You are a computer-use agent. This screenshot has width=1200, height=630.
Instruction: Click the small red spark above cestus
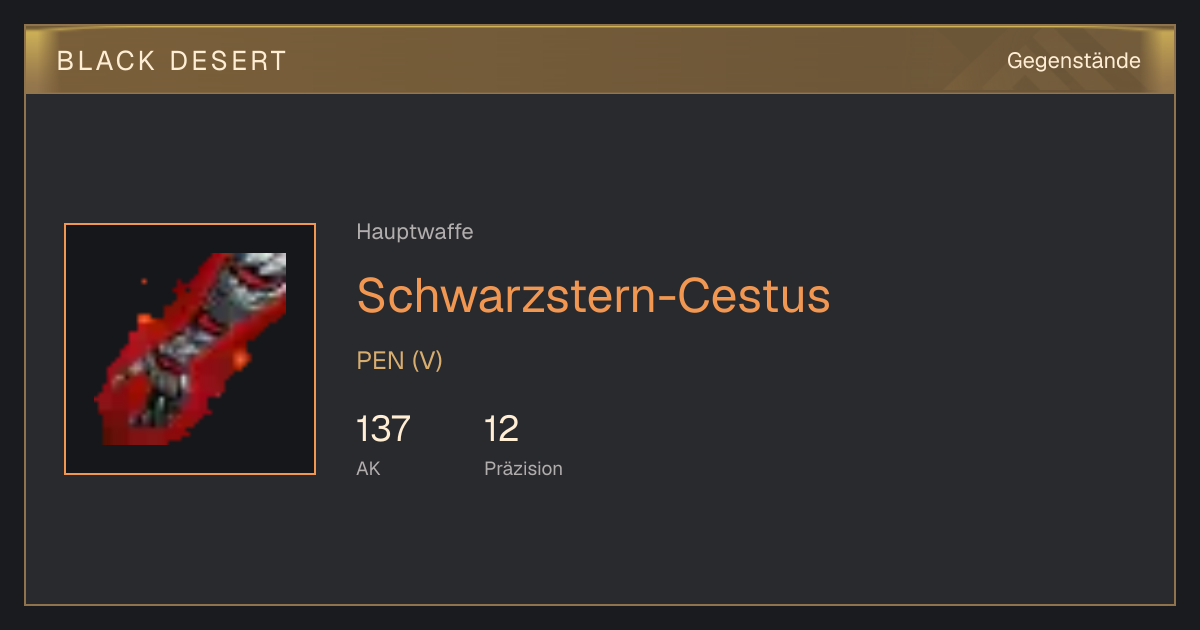(144, 283)
